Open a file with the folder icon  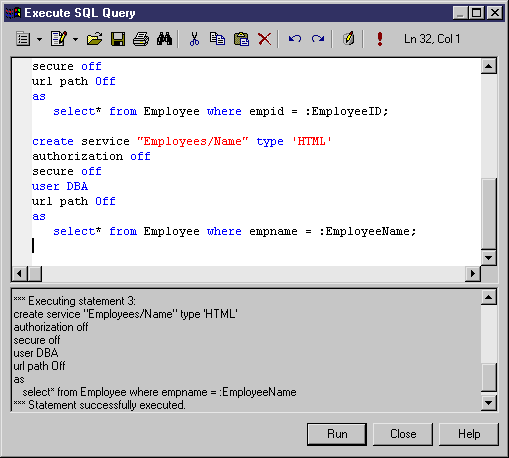tap(94, 39)
